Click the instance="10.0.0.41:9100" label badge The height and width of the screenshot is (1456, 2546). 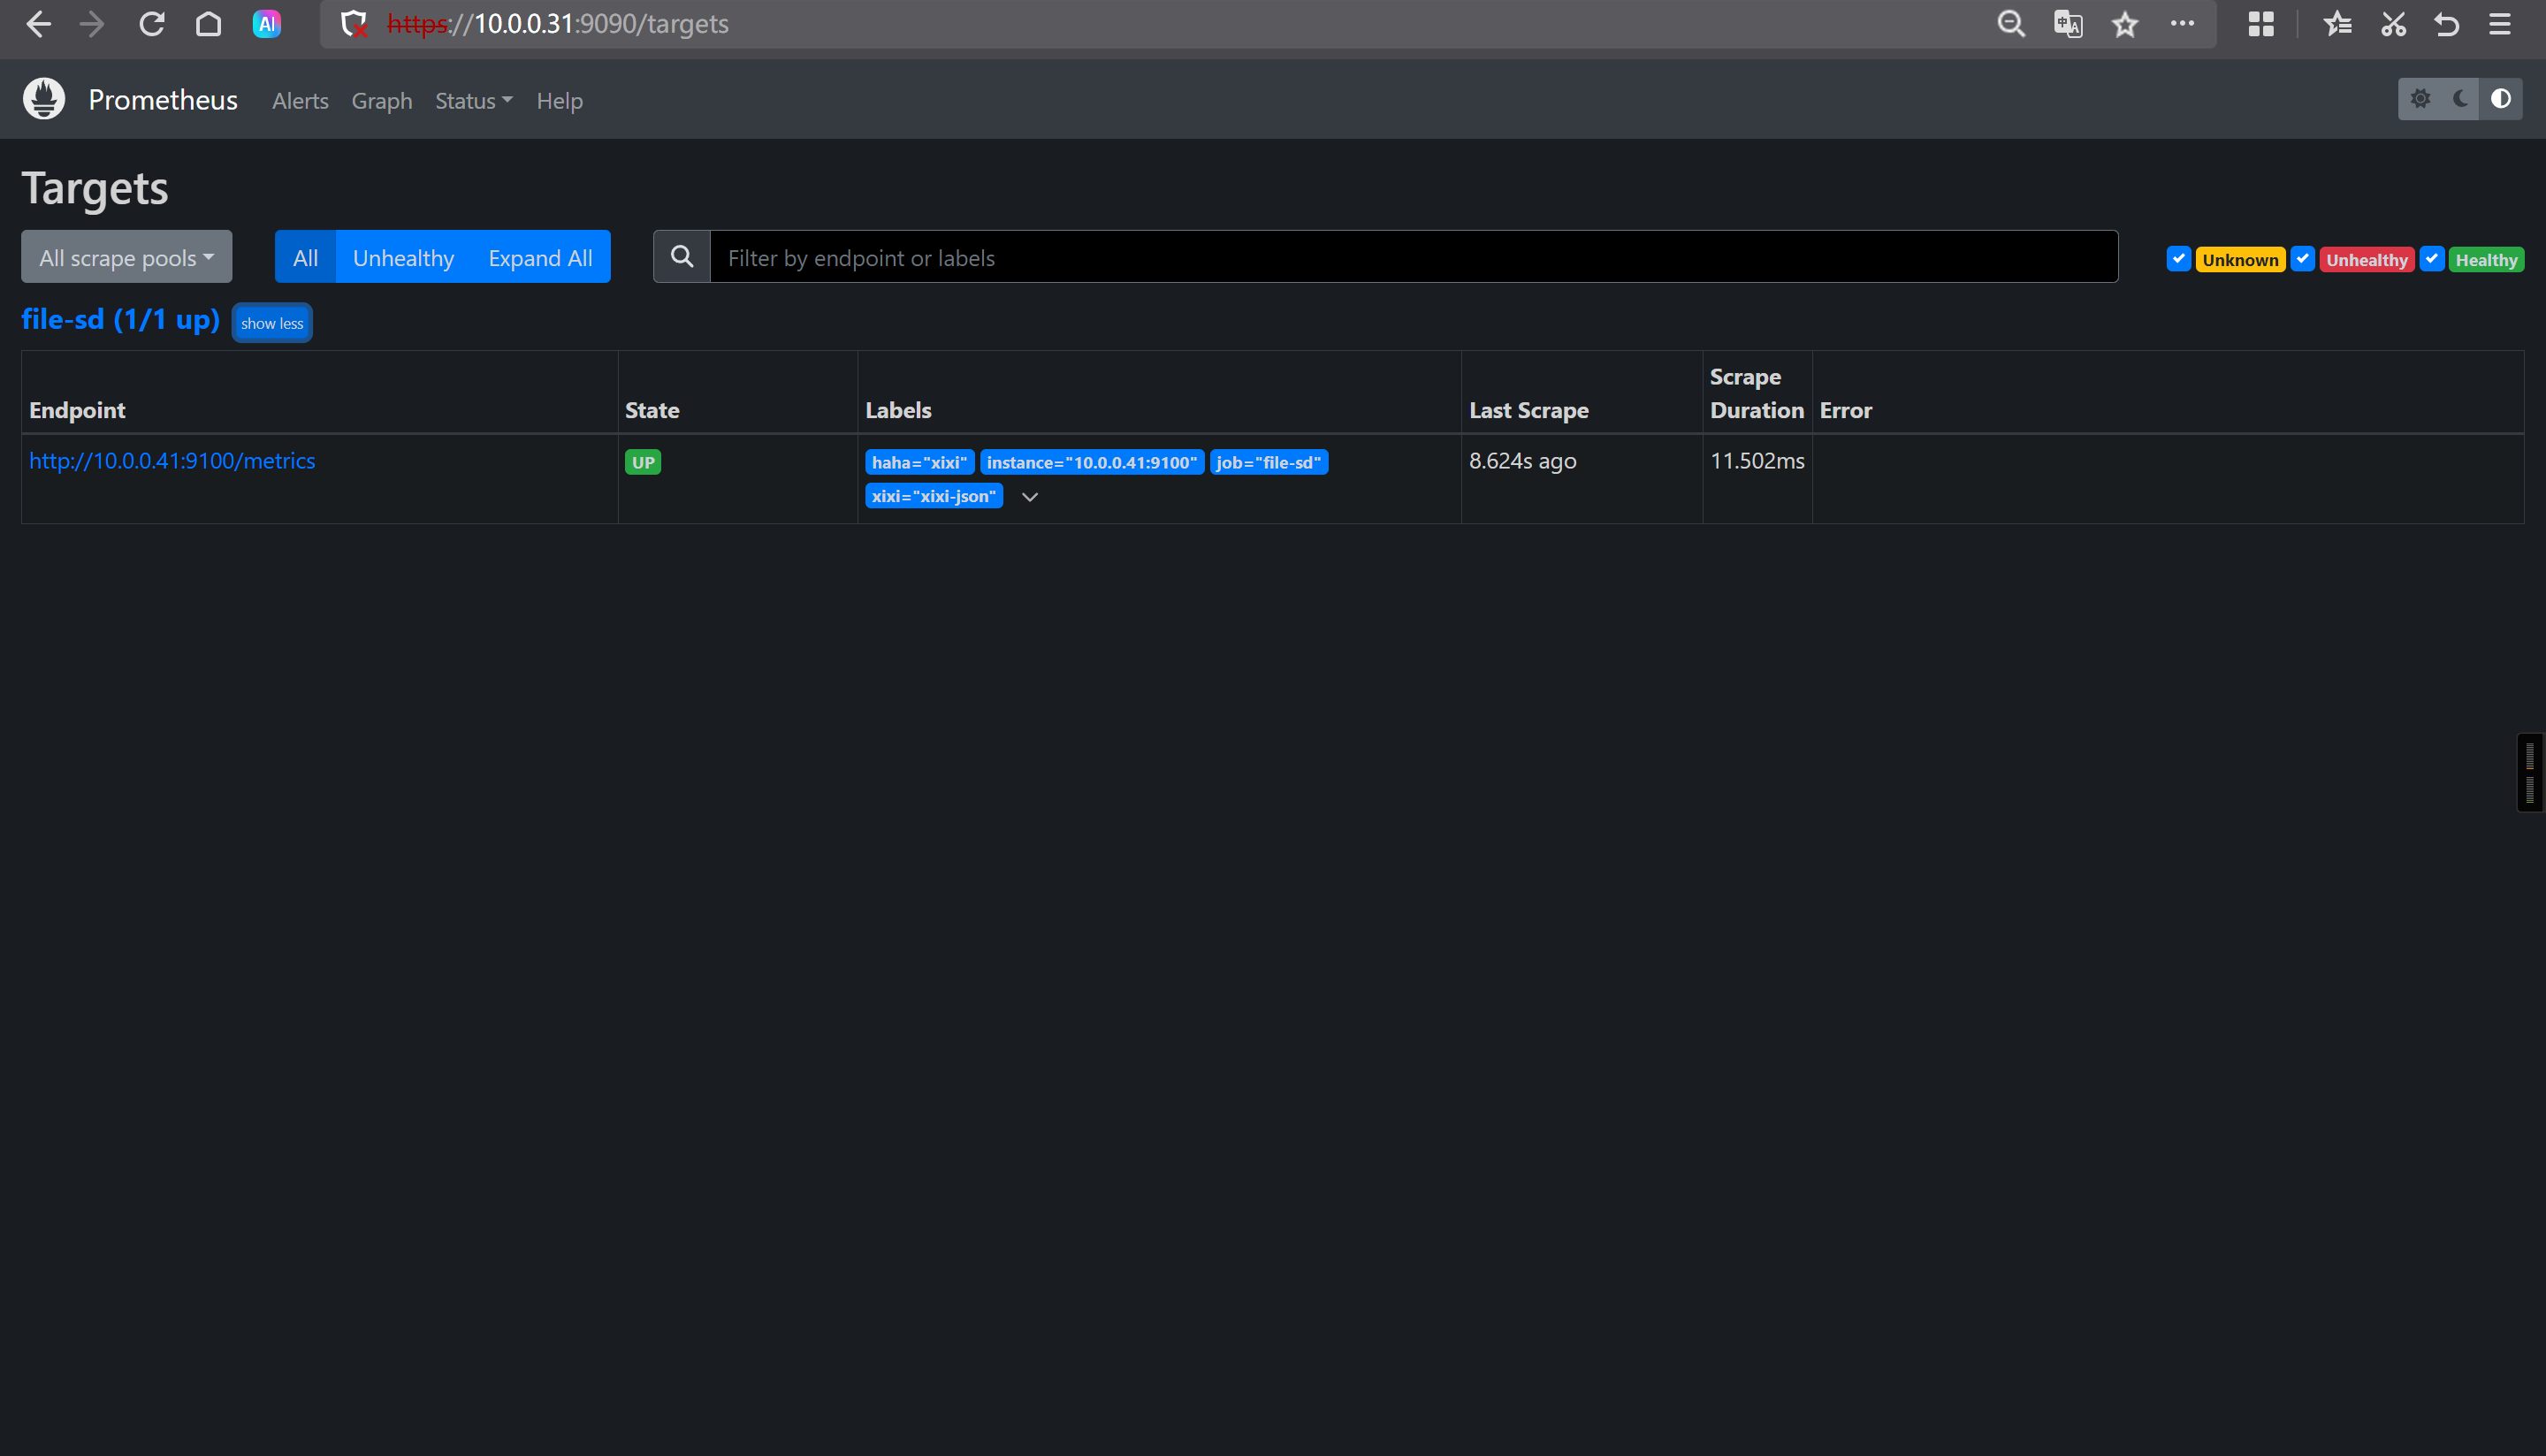coord(1091,462)
